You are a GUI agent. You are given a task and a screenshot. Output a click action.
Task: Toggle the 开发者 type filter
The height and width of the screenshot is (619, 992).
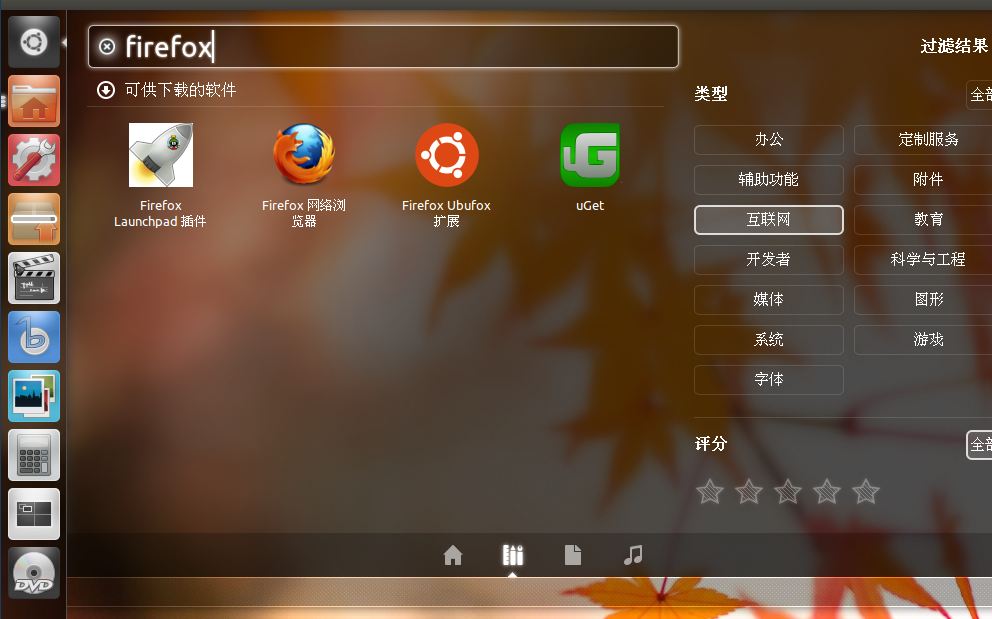(x=769, y=259)
